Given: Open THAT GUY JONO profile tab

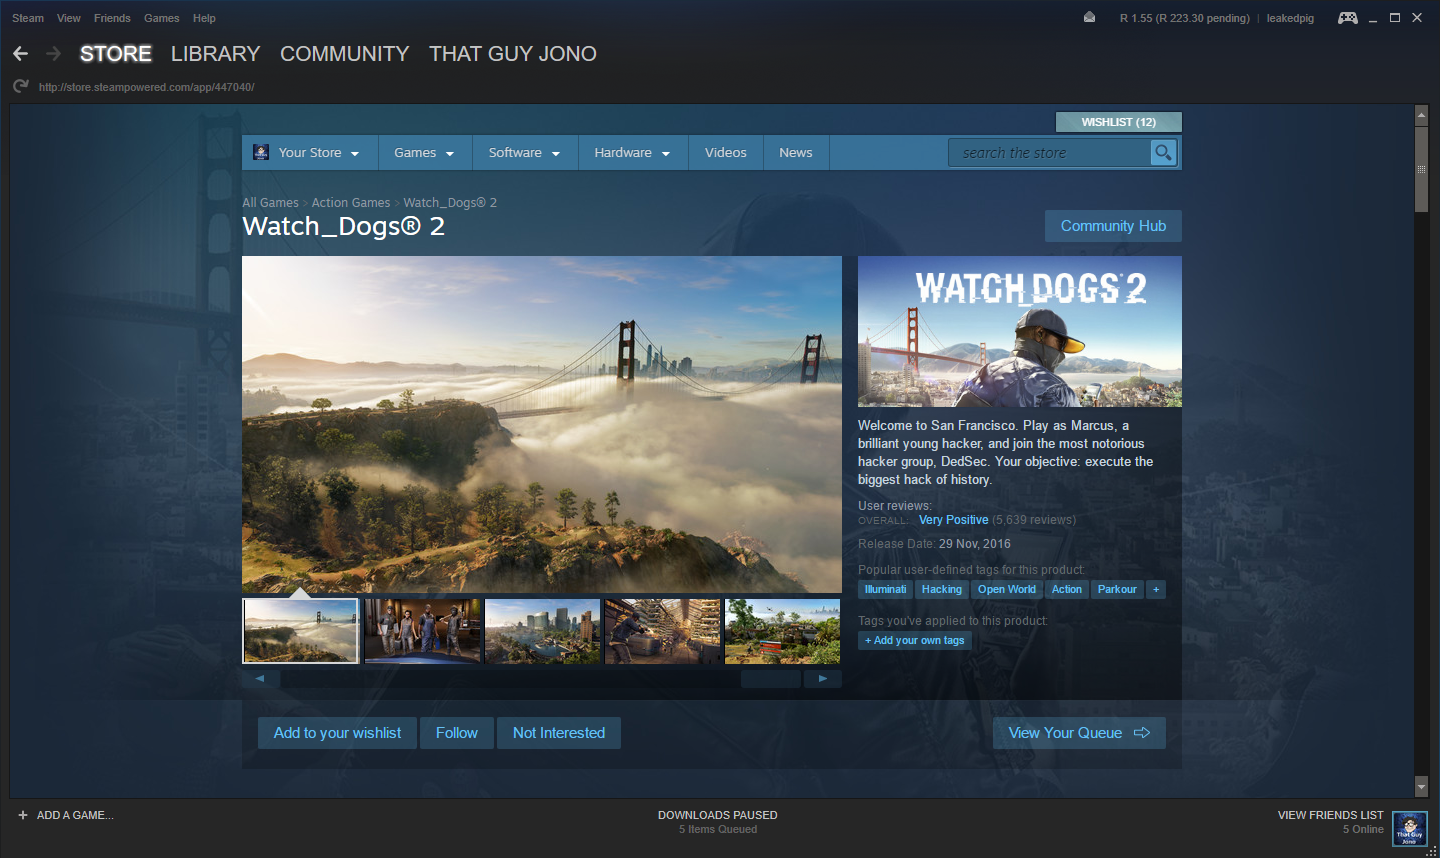Looking at the screenshot, I should pos(513,54).
